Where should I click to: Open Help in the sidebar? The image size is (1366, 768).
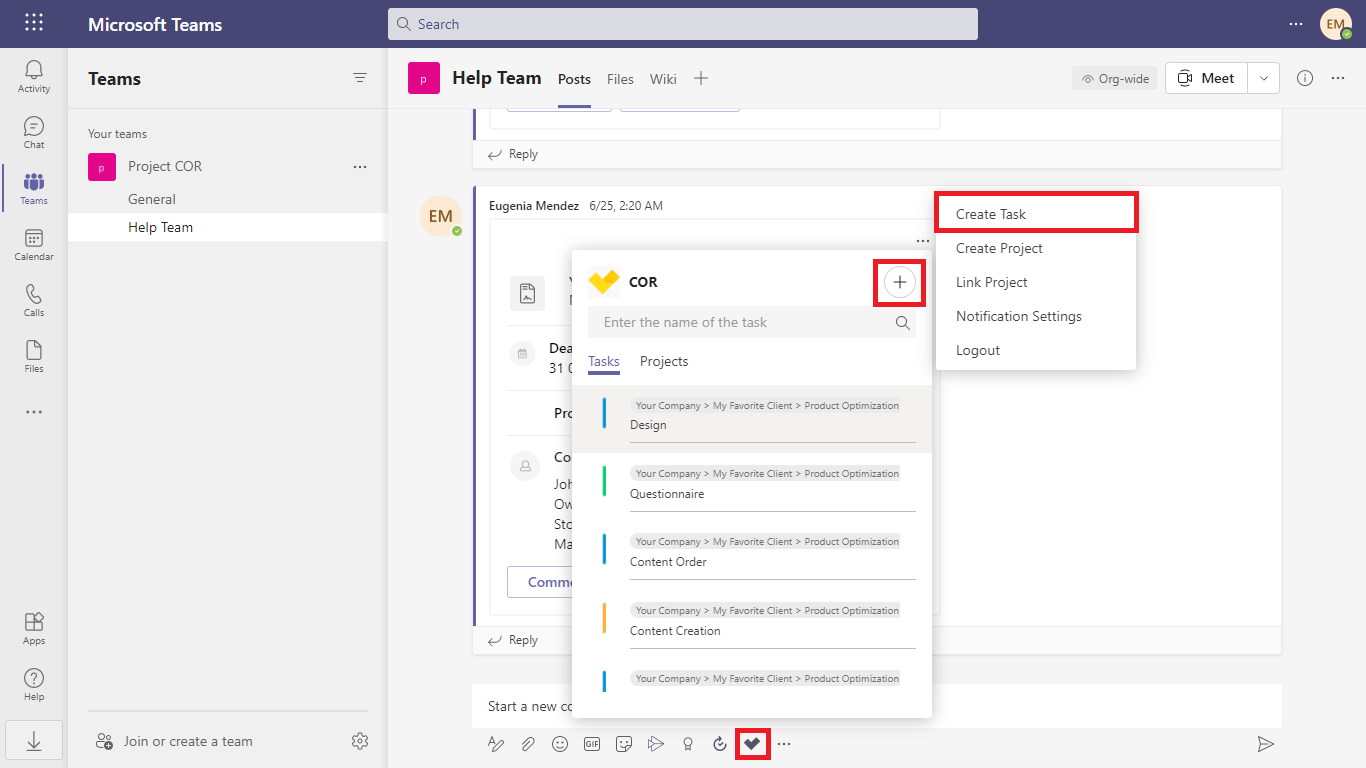click(x=34, y=684)
